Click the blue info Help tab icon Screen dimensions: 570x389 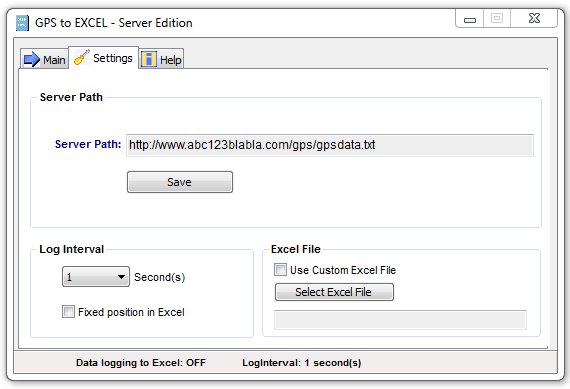149,59
